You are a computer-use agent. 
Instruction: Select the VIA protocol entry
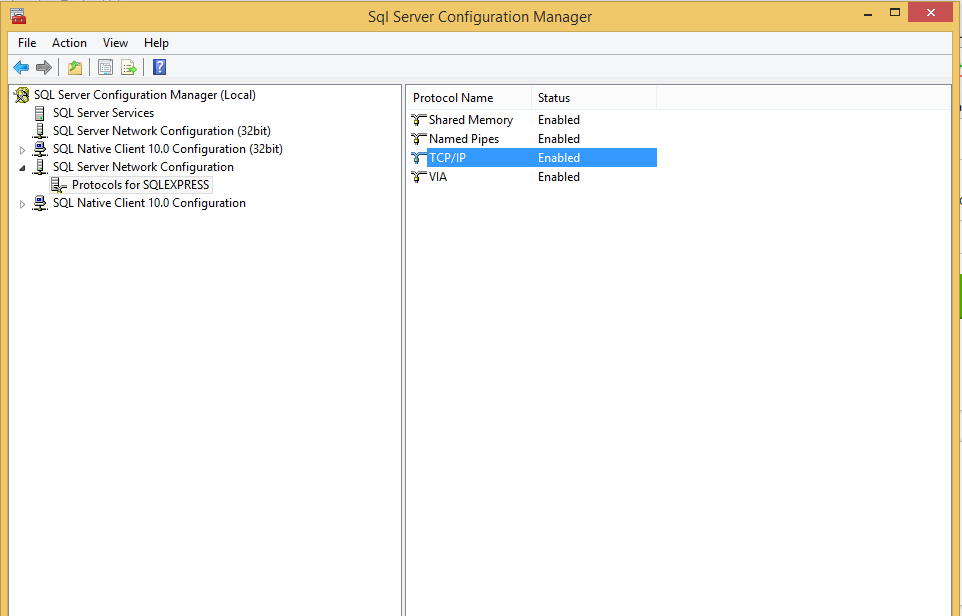[x=438, y=176]
